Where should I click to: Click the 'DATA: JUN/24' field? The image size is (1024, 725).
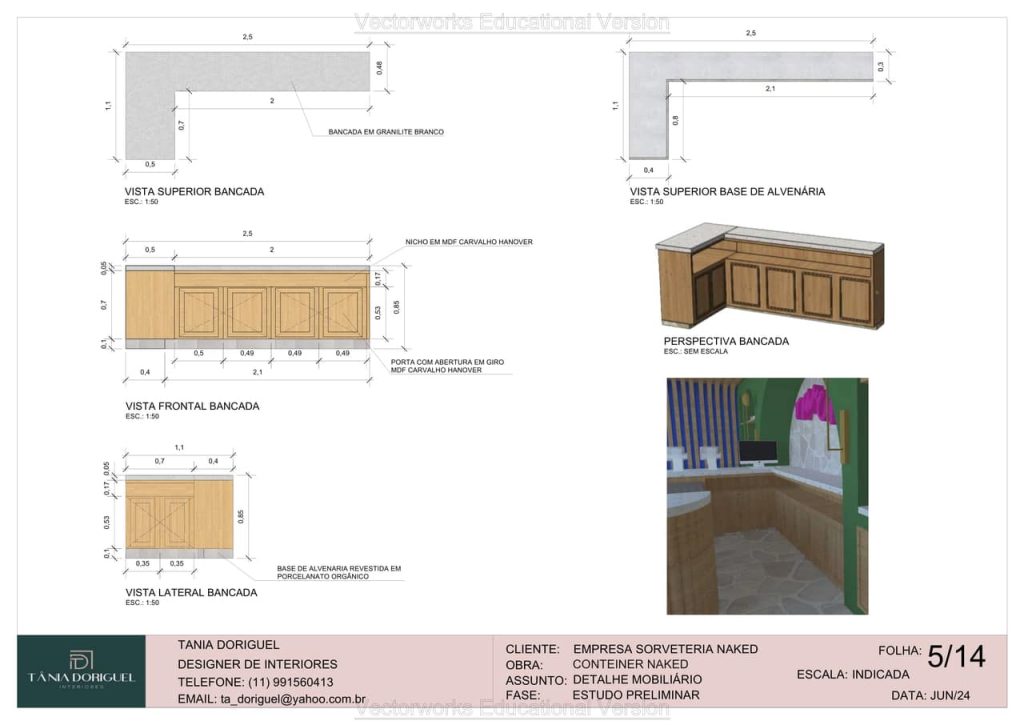click(930, 695)
